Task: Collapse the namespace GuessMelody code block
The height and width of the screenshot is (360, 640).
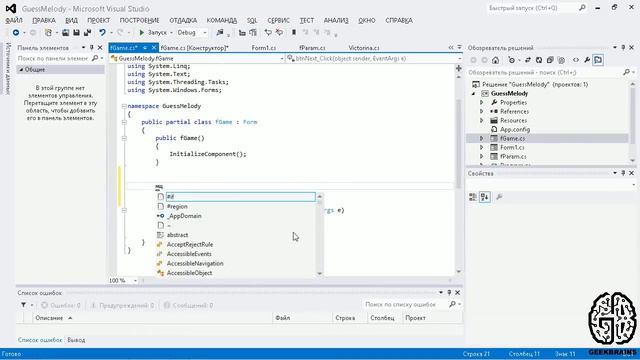Action: click(x=124, y=106)
